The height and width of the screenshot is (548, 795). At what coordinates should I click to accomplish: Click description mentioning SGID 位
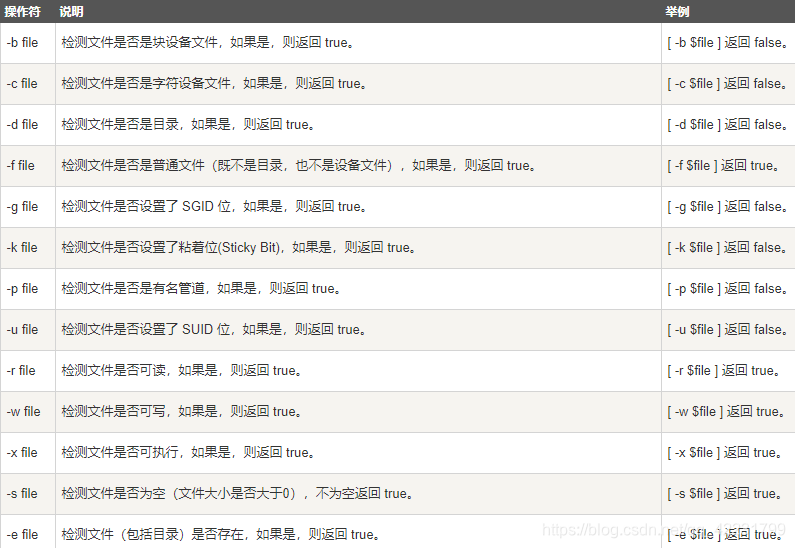pos(214,207)
